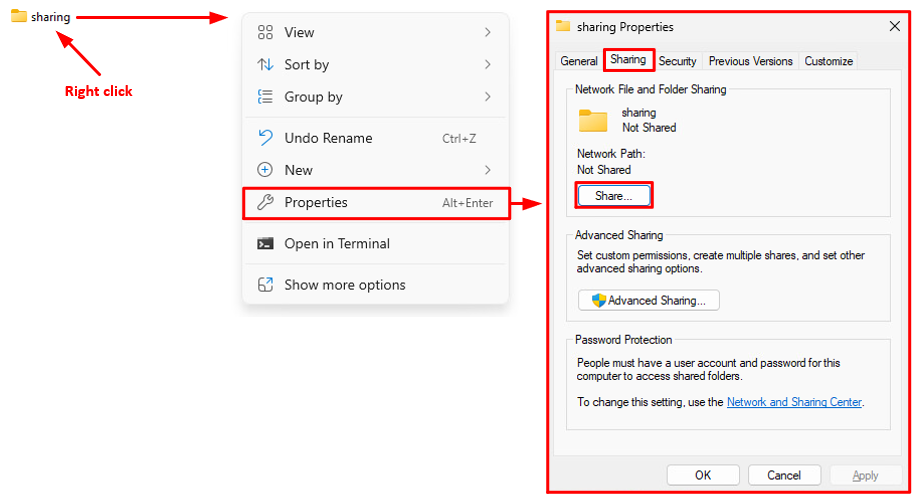Image resolution: width=917 pixels, height=499 pixels.
Task: Select Show more options entry
Action: 375,285
